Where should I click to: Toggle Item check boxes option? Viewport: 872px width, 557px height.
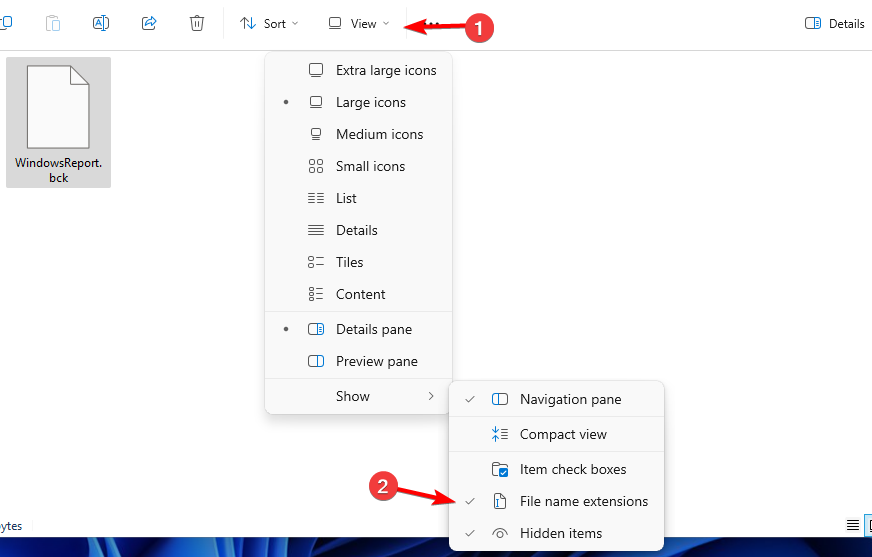(572, 469)
